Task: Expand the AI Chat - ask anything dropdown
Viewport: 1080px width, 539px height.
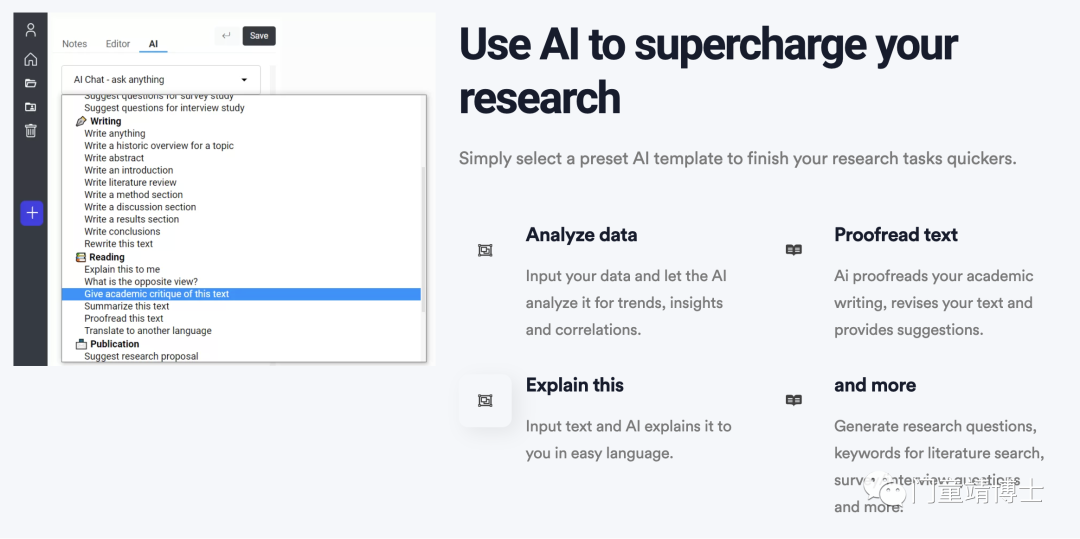Action: pos(160,80)
